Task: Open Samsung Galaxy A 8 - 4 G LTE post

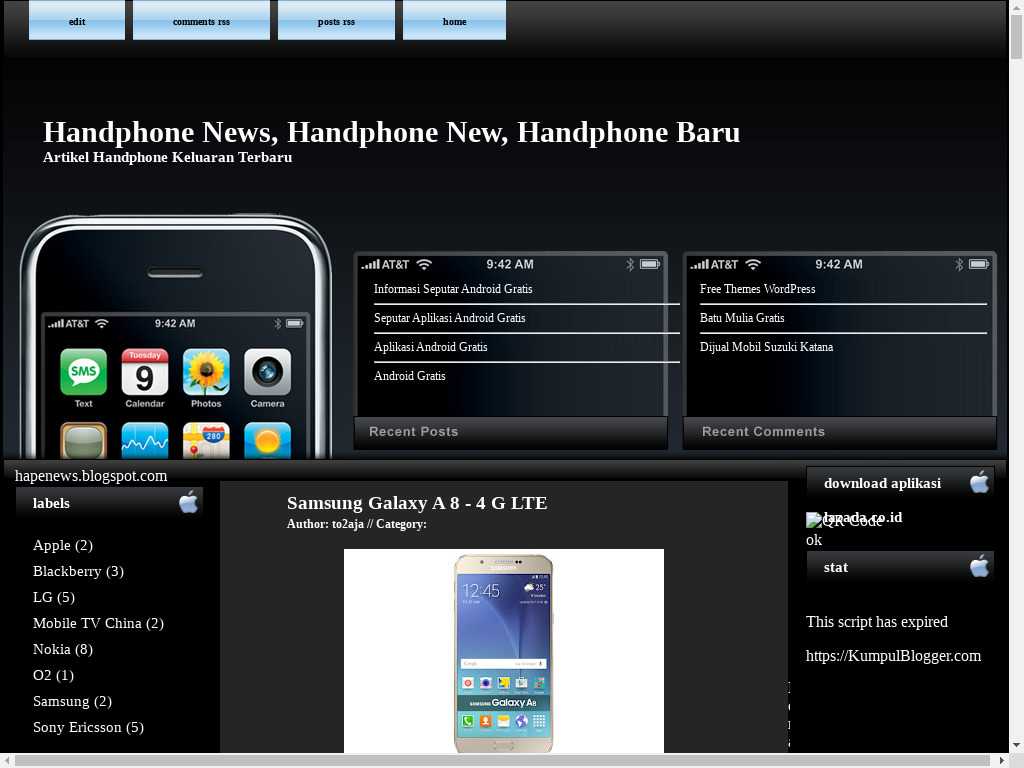Action: tap(417, 503)
